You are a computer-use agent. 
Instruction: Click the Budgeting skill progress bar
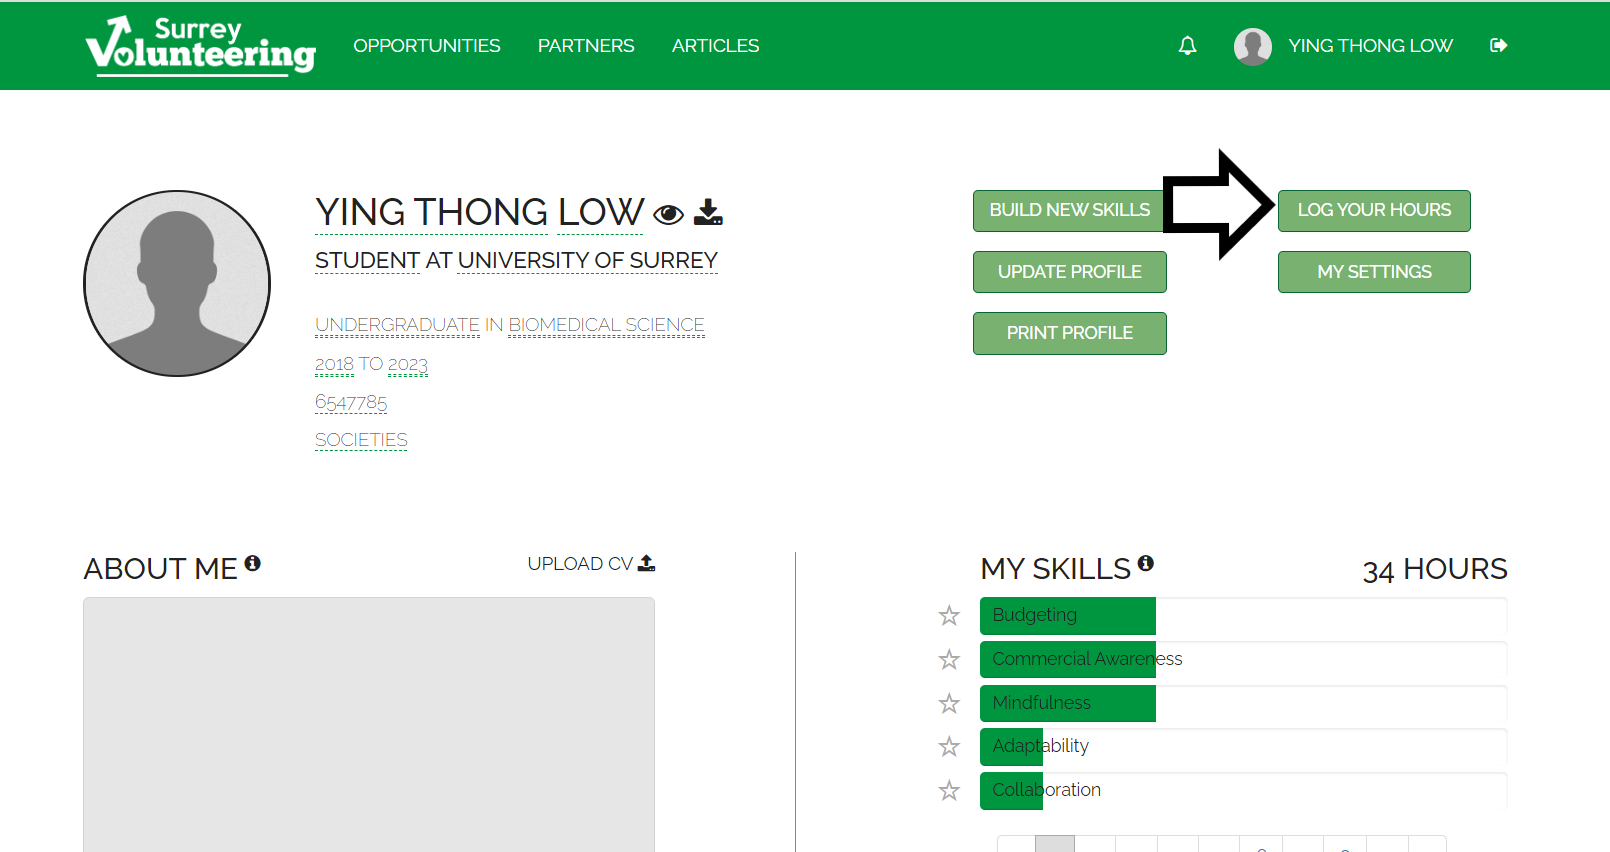pos(1243,616)
